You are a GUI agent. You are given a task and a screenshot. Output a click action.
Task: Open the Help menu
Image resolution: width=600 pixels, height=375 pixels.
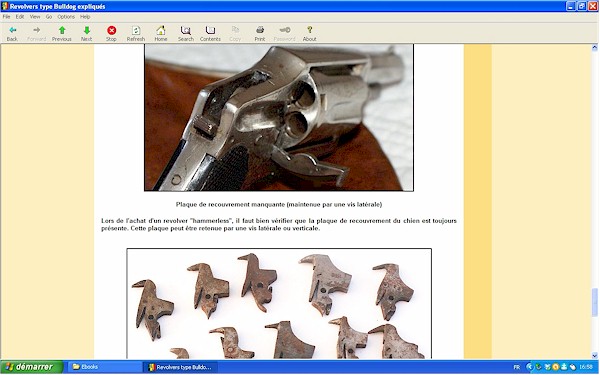(x=85, y=17)
